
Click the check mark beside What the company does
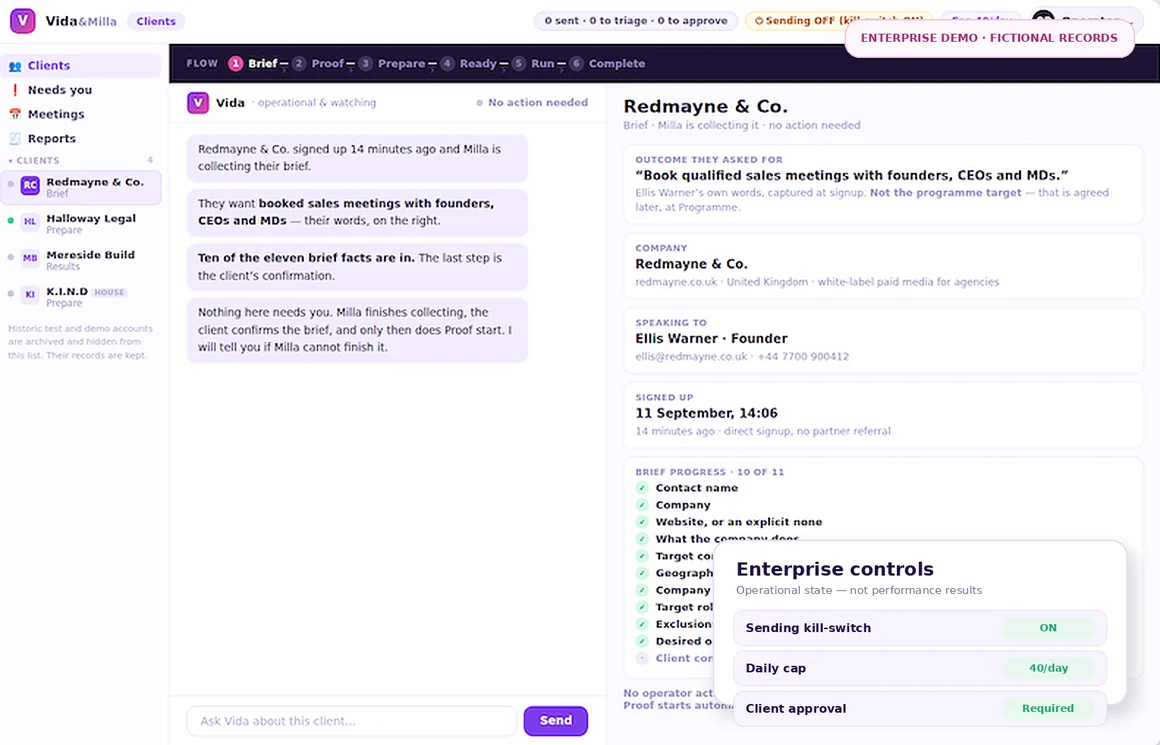click(642, 539)
